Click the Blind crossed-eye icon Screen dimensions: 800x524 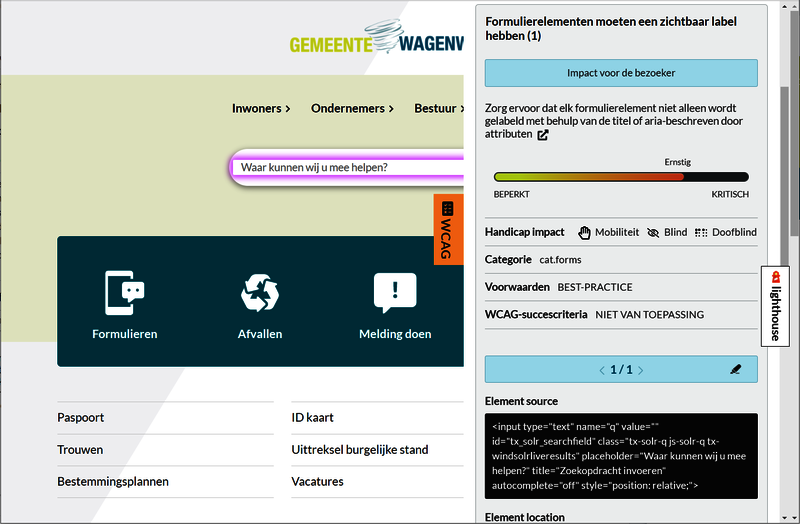[x=653, y=233]
